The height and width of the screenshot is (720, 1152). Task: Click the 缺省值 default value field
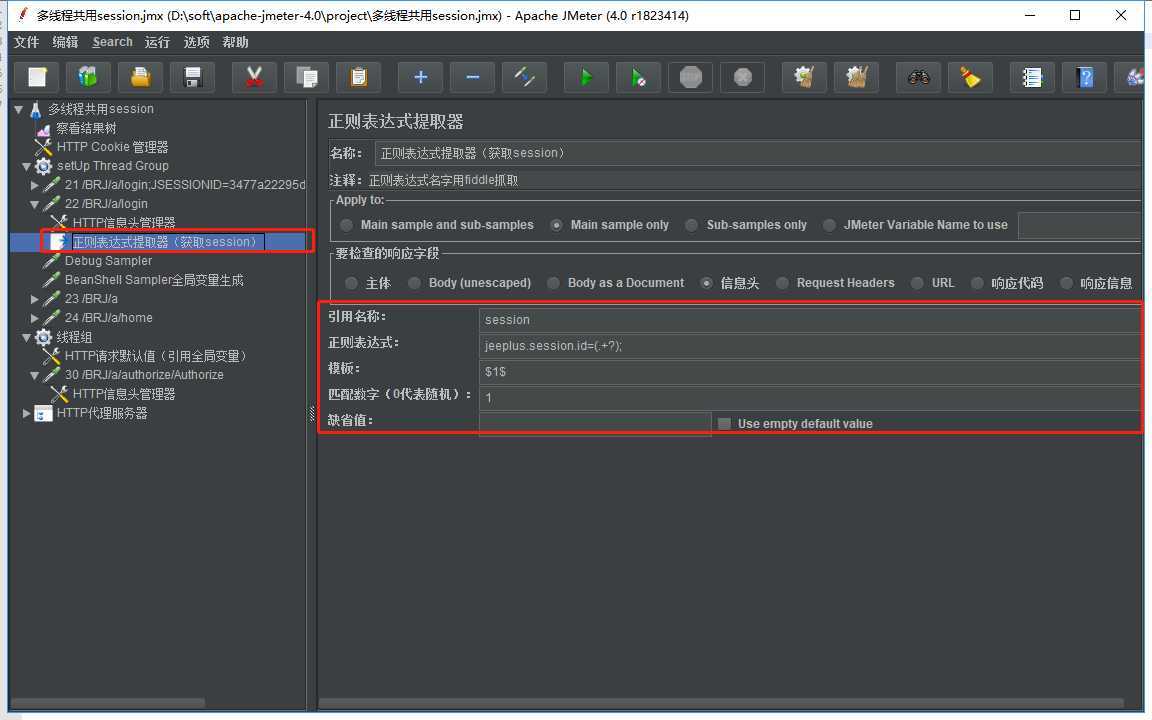[x=595, y=423]
